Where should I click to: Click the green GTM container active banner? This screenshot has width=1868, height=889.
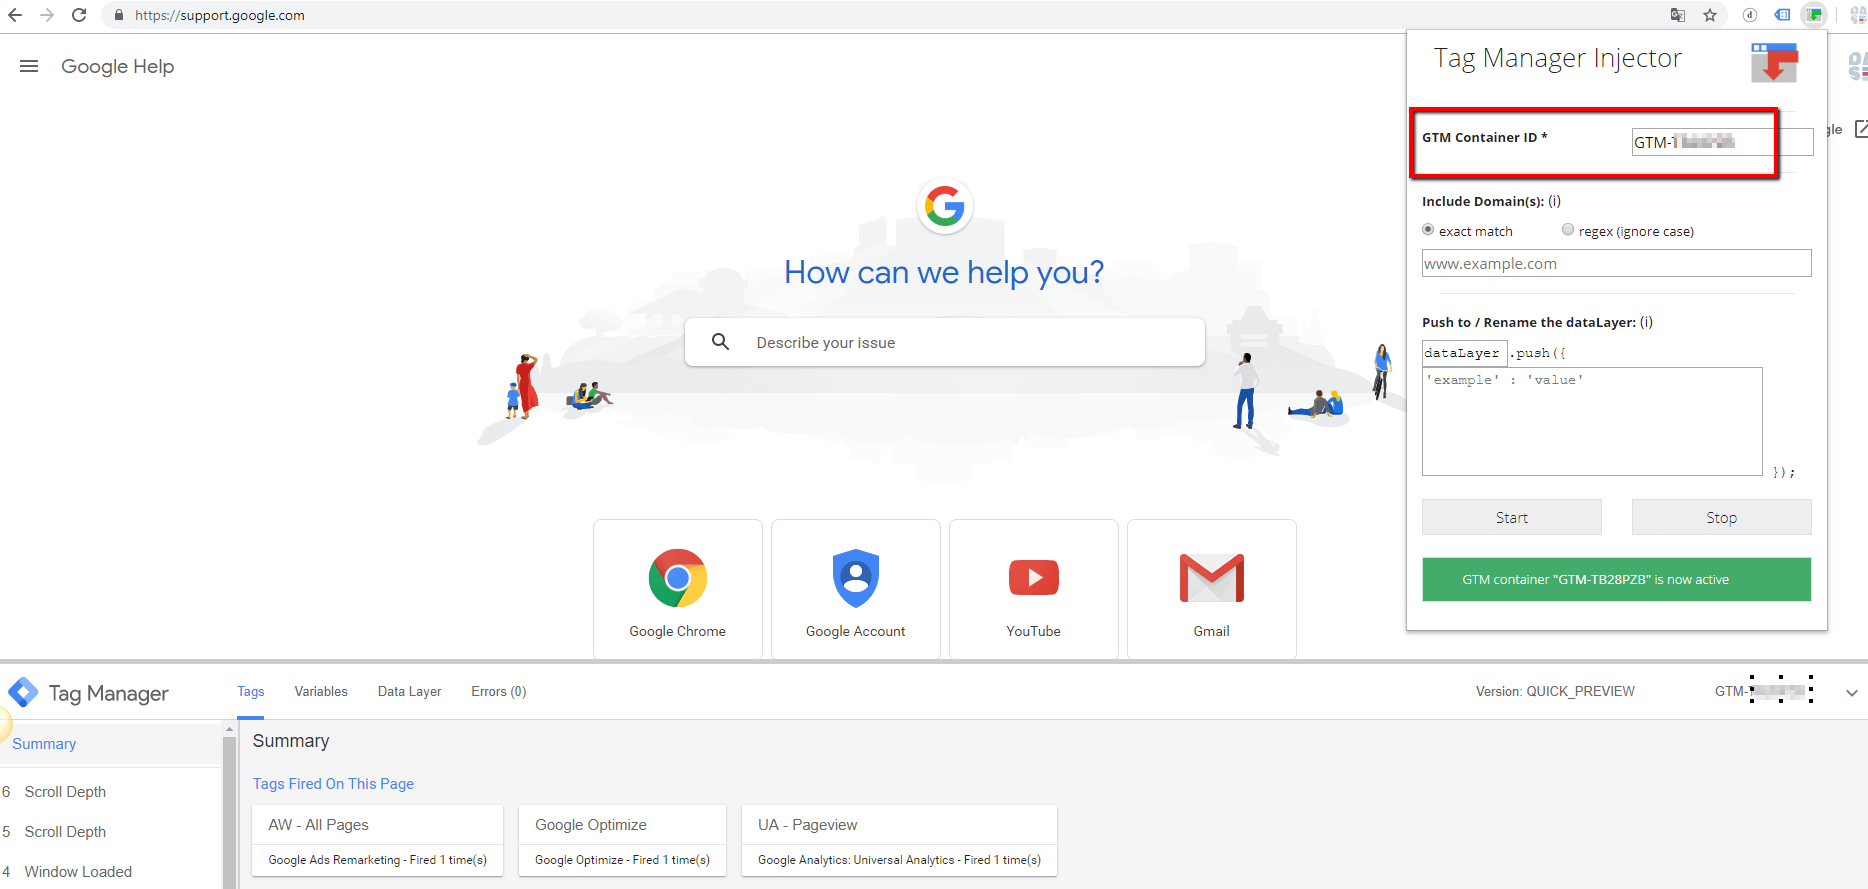[1617, 579]
